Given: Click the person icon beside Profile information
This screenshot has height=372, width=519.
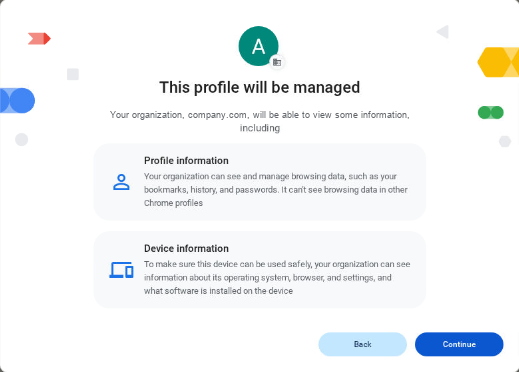Looking at the screenshot, I should click(121, 182).
